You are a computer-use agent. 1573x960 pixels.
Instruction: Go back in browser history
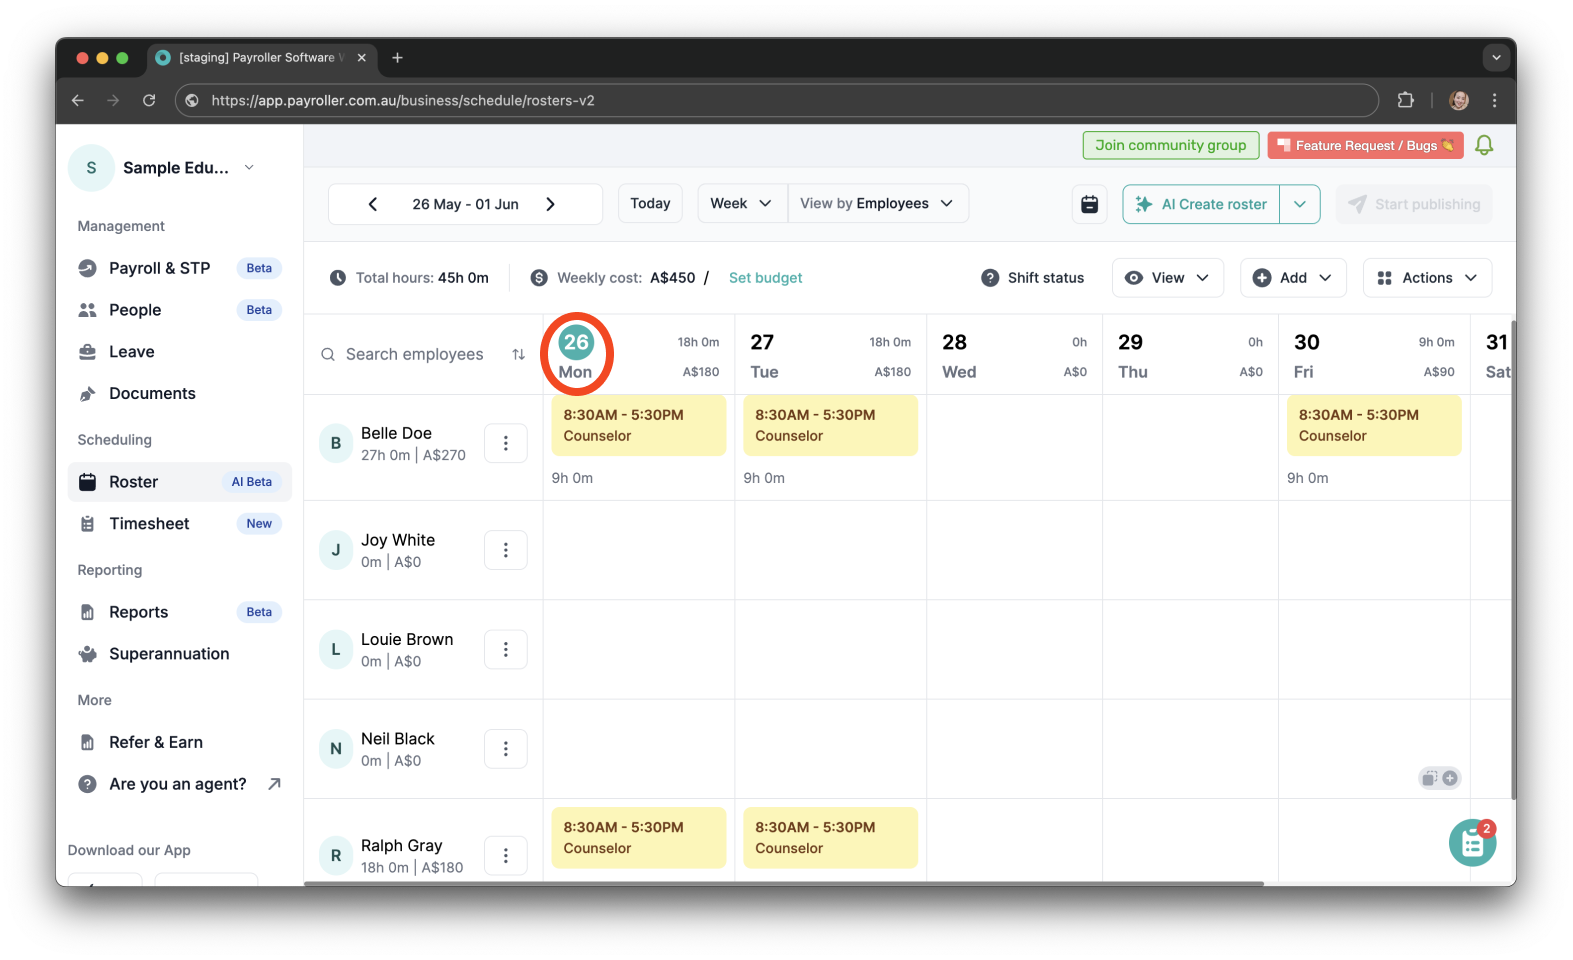[x=78, y=100]
